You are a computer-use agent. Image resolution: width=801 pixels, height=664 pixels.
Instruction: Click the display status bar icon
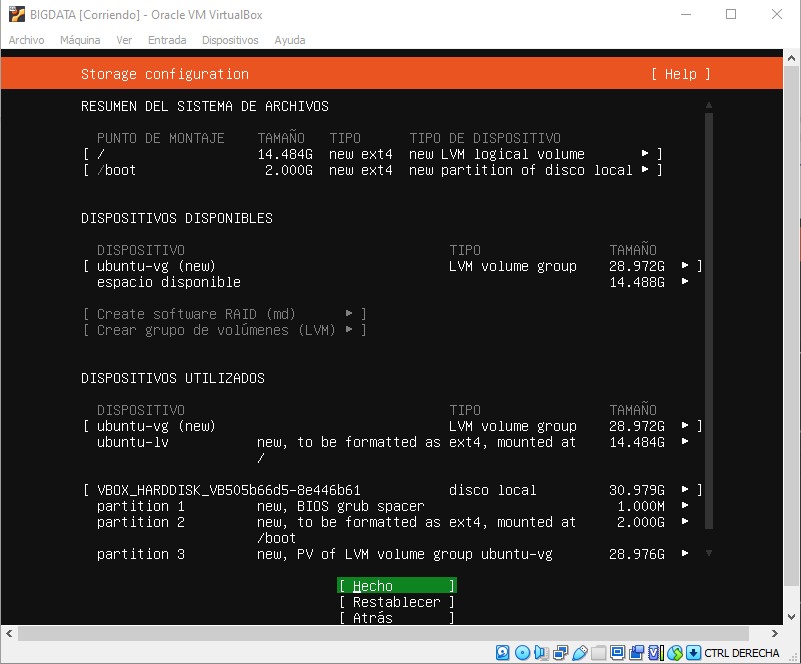click(617, 651)
